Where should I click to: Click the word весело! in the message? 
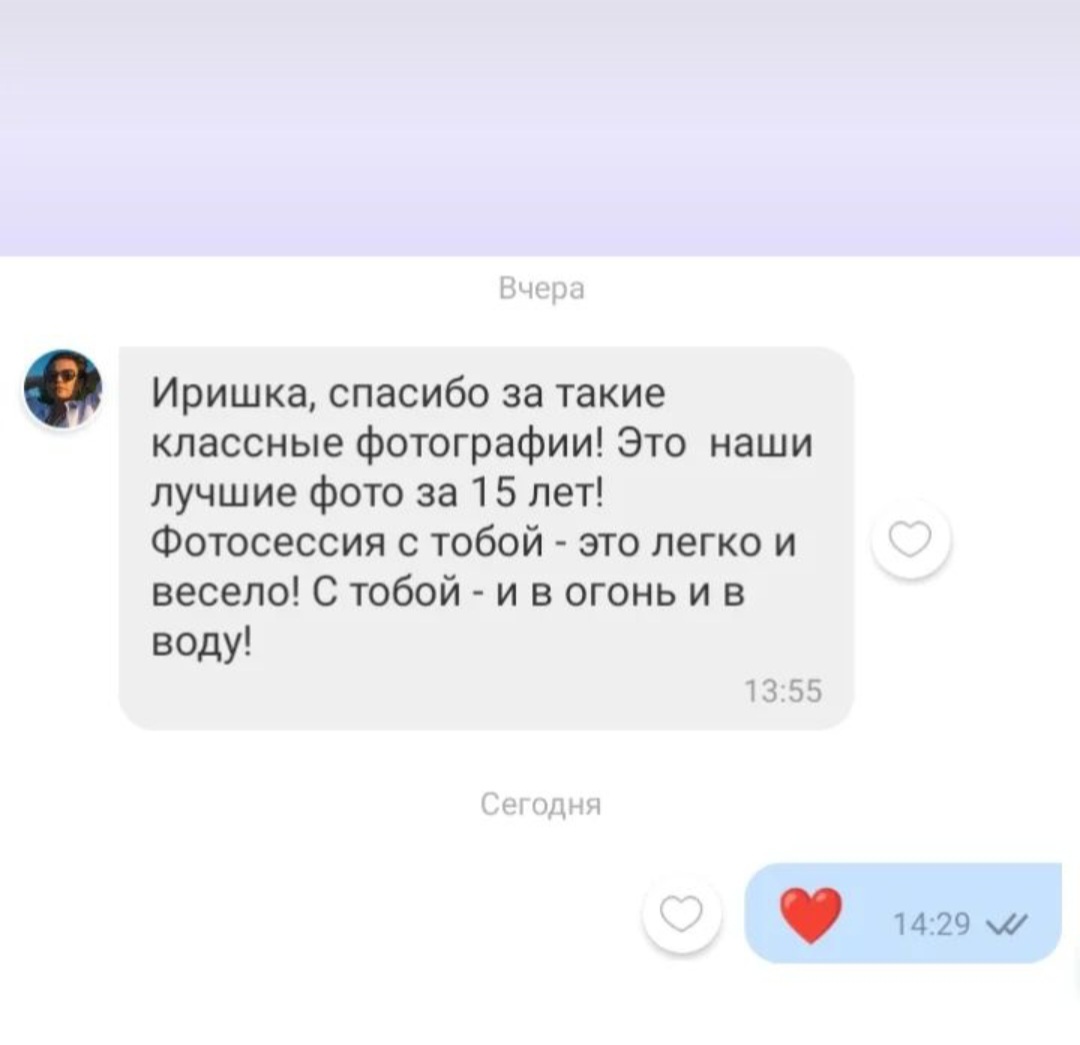225,593
